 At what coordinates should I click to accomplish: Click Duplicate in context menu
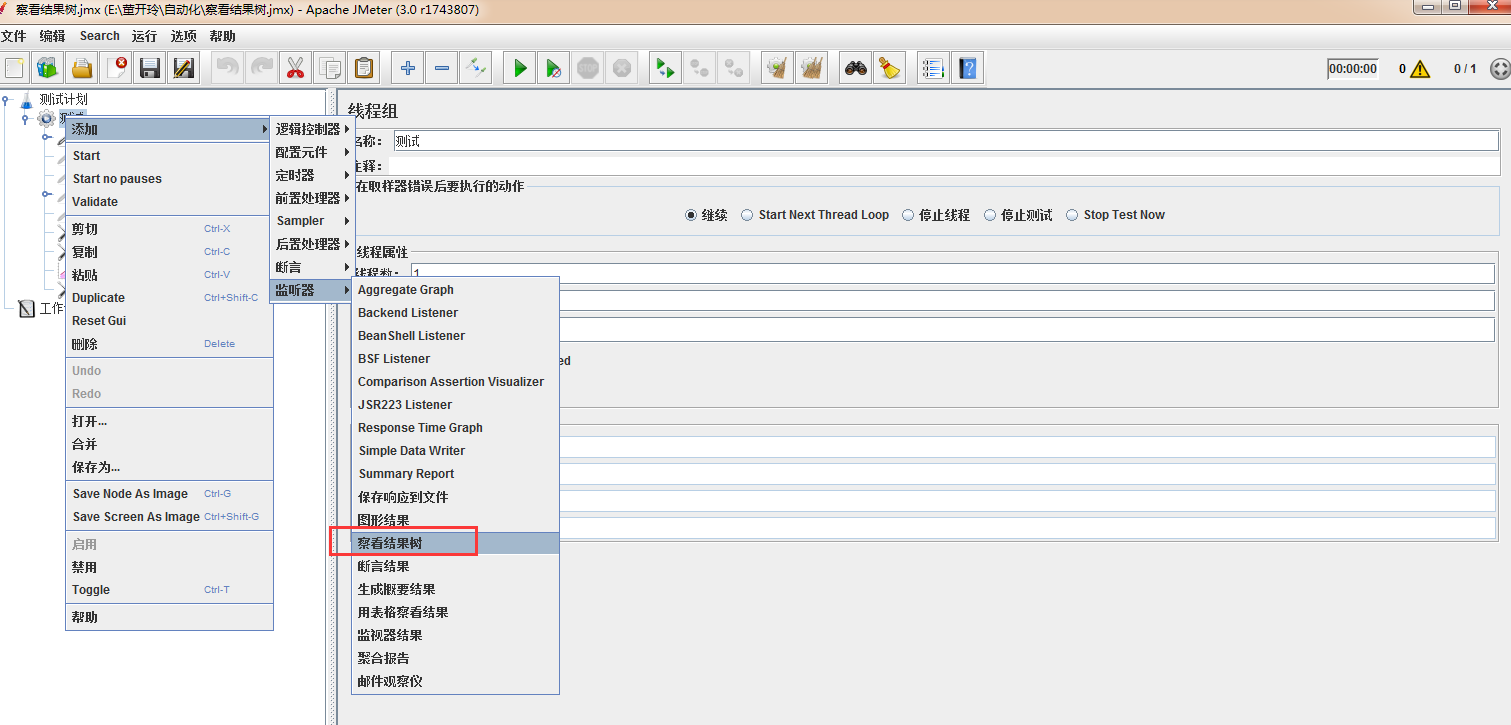click(169, 298)
